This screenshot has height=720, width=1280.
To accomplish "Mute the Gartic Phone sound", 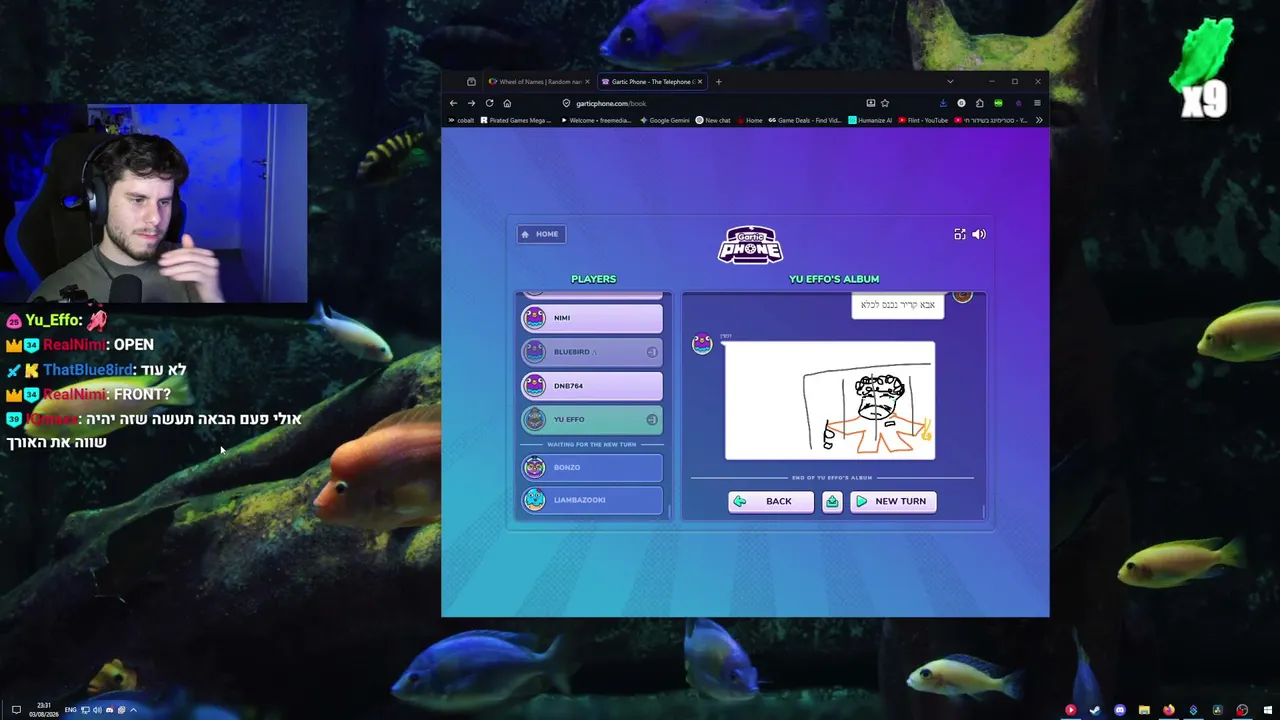I will [979, 234].
